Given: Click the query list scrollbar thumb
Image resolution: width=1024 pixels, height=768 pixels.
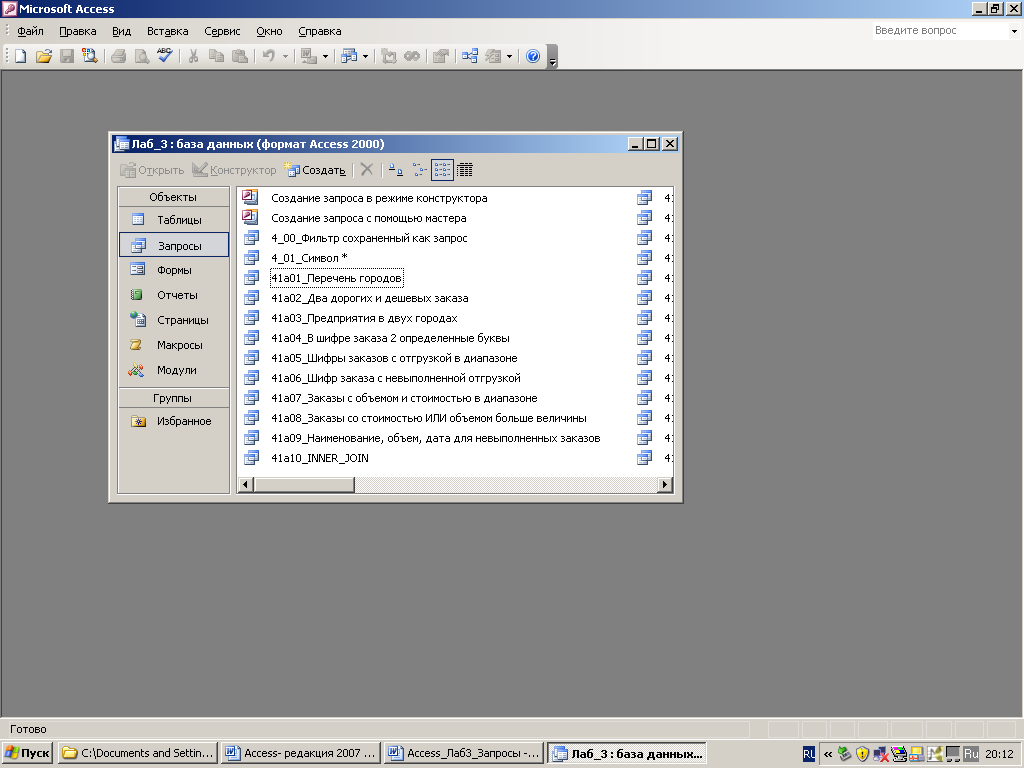Looking at the screenshot, I should tap(304, 485).
